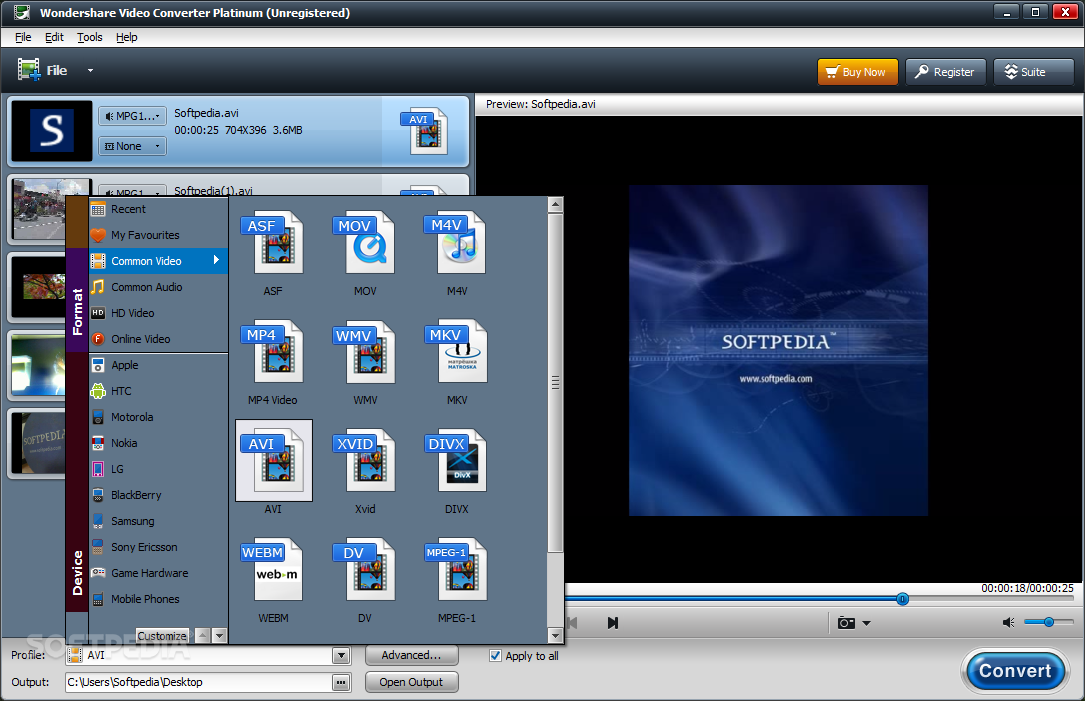This screenshot has height=701, width=1085.
Task: Expand Common Video submenu arrow
Action: point(217,260)
